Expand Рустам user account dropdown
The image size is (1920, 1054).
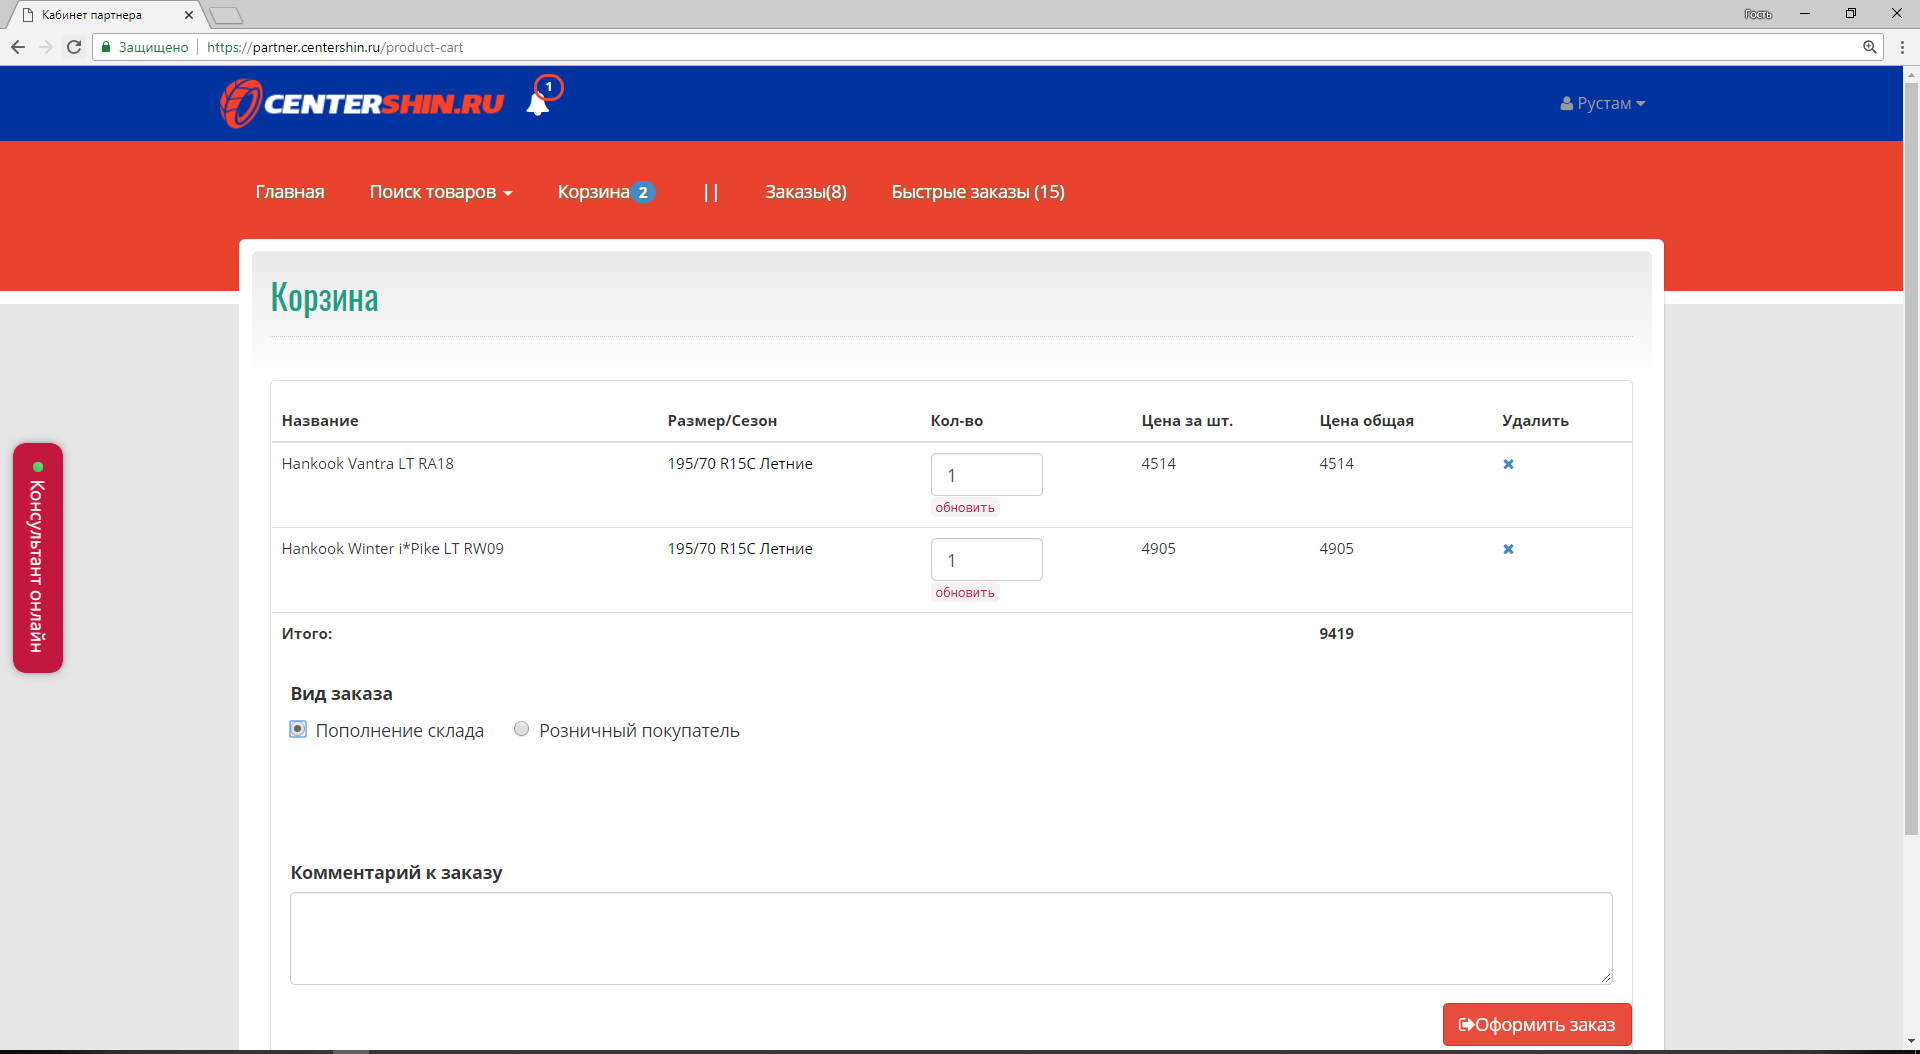[1602, 103]
